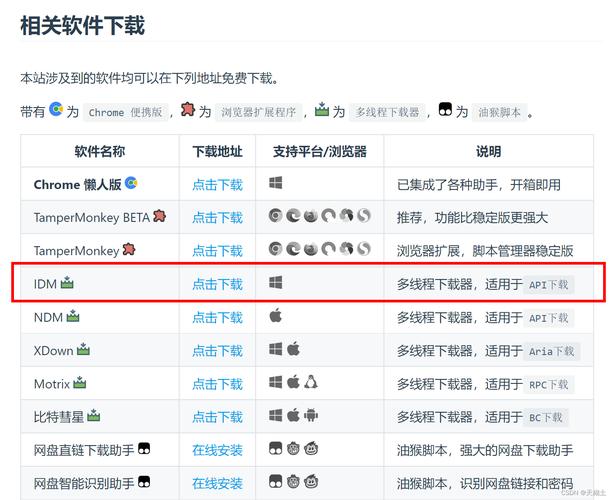Click the black Tampermonkey icon in the legend line
Screen dimensions: 613x500
[445, 109]
